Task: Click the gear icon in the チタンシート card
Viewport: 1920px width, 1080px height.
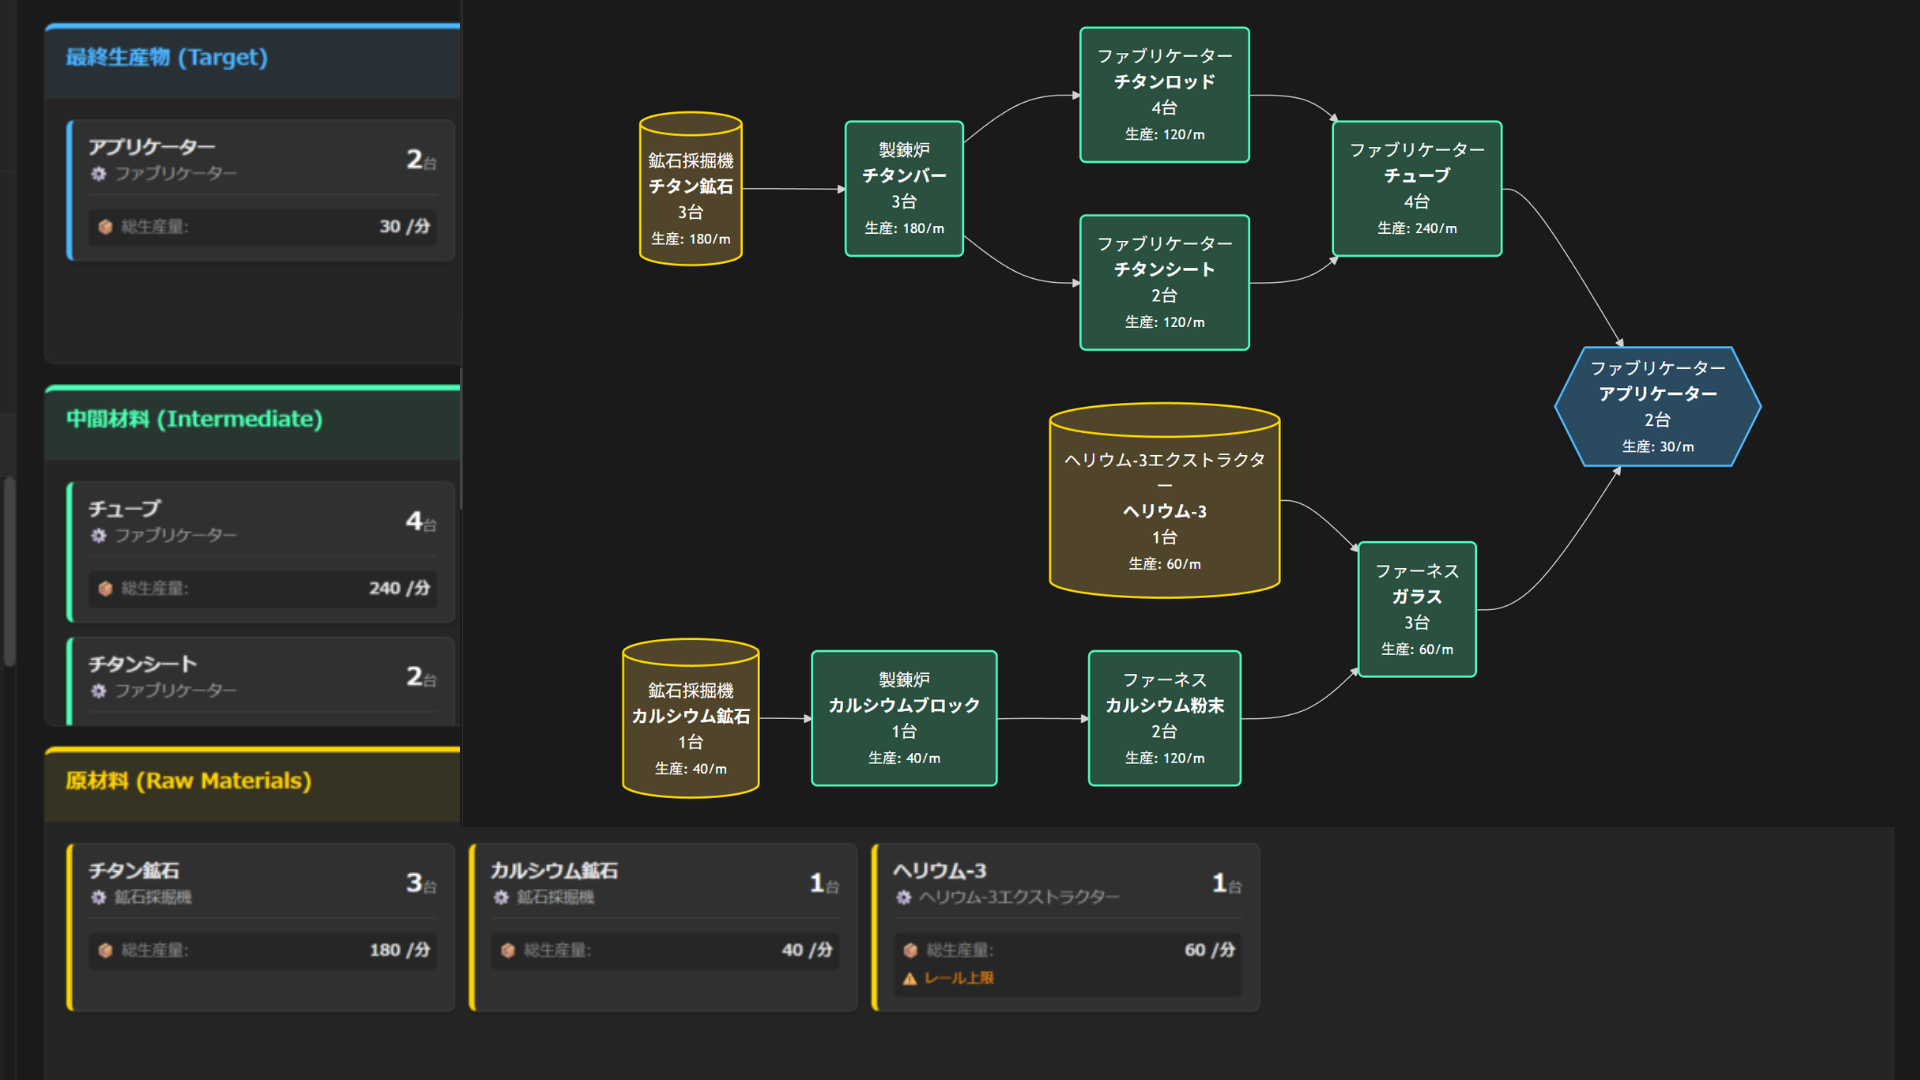Action: coord(98,691)
